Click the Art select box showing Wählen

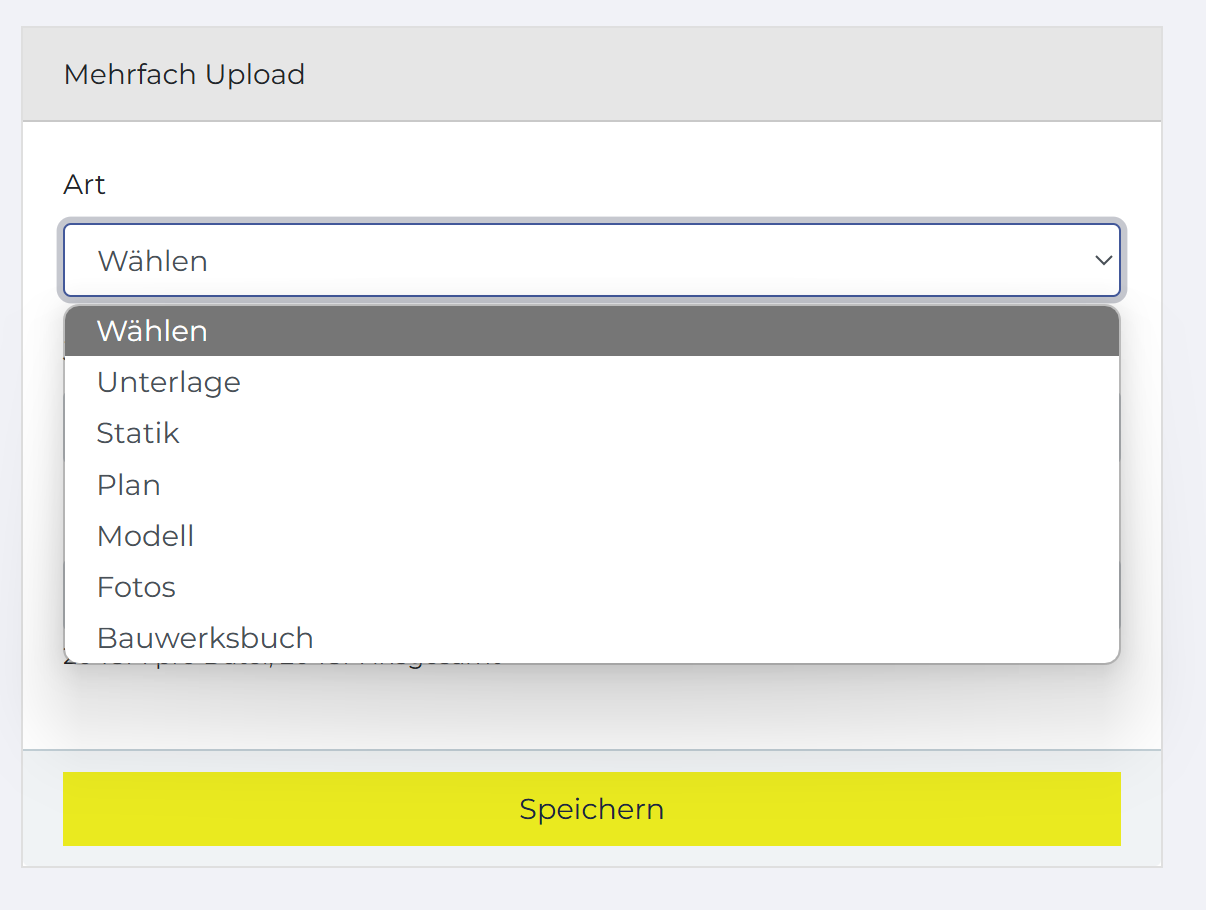pos(592,260)
